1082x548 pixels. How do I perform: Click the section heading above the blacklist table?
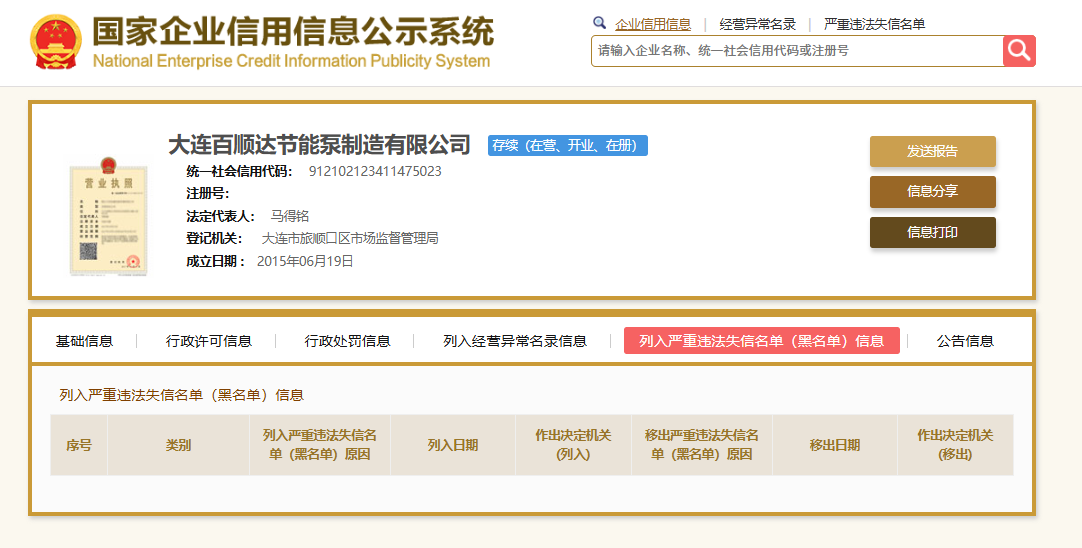tap(181, 395)
